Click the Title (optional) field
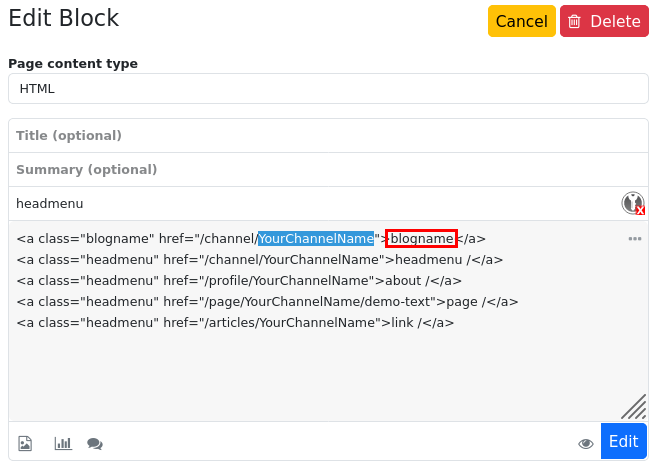658x469 pixels. pos(328,136)
